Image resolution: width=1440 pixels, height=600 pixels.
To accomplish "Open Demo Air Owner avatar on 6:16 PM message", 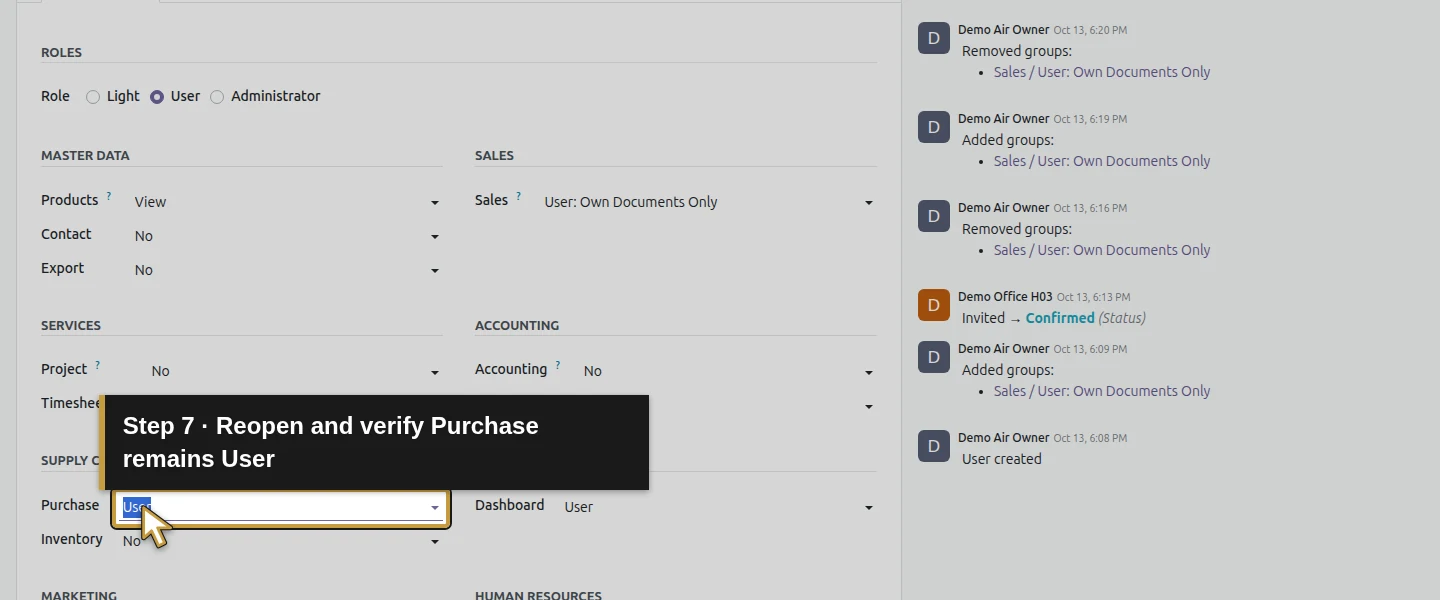I will click(934, 216).
